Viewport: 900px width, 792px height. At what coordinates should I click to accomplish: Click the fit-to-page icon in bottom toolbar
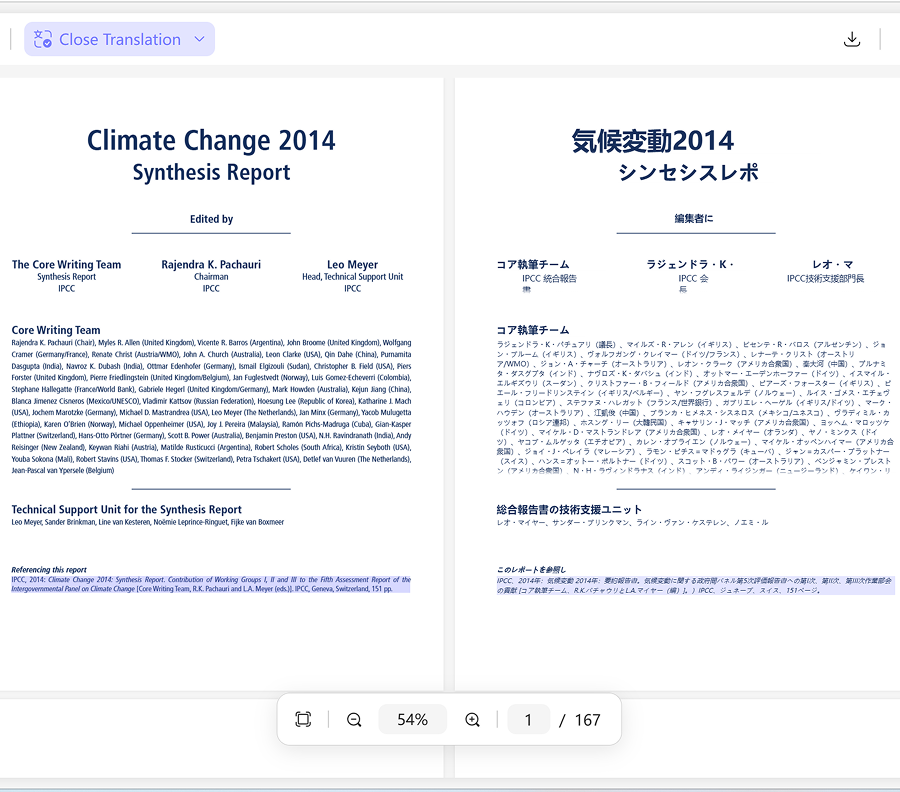[303, 719]
